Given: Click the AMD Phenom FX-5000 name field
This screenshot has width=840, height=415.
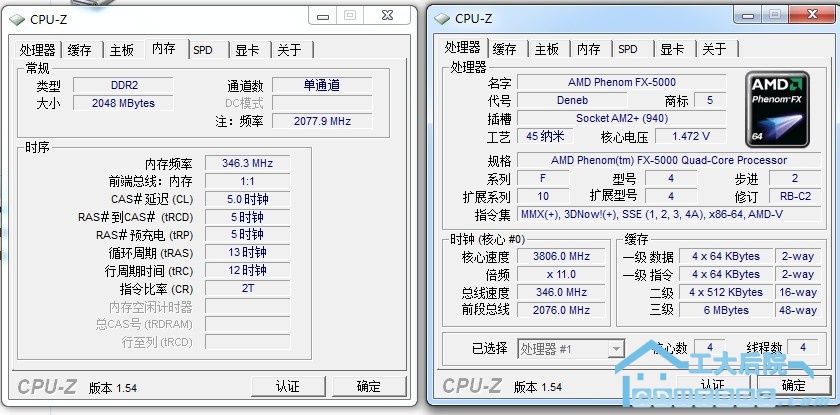Looking at the screenshot, I should [x=621, y=82].
